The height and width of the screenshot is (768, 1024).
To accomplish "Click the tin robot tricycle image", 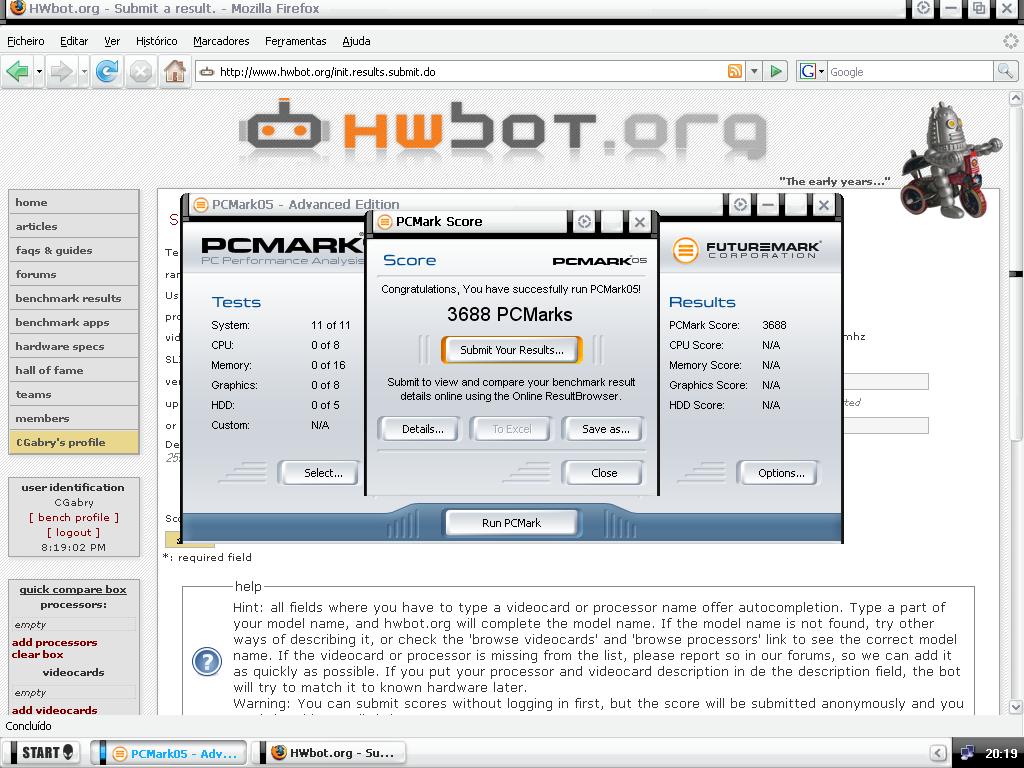I will 950,160.
